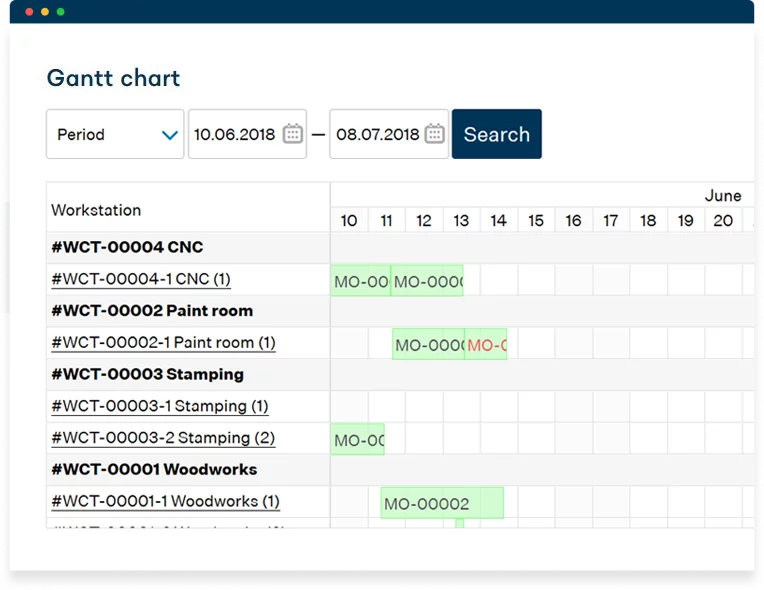The height and width of the screenshot is (590, 764).
Task: Select second MO-0000 bar in CNC (1) row
Action: click(427, 280)
